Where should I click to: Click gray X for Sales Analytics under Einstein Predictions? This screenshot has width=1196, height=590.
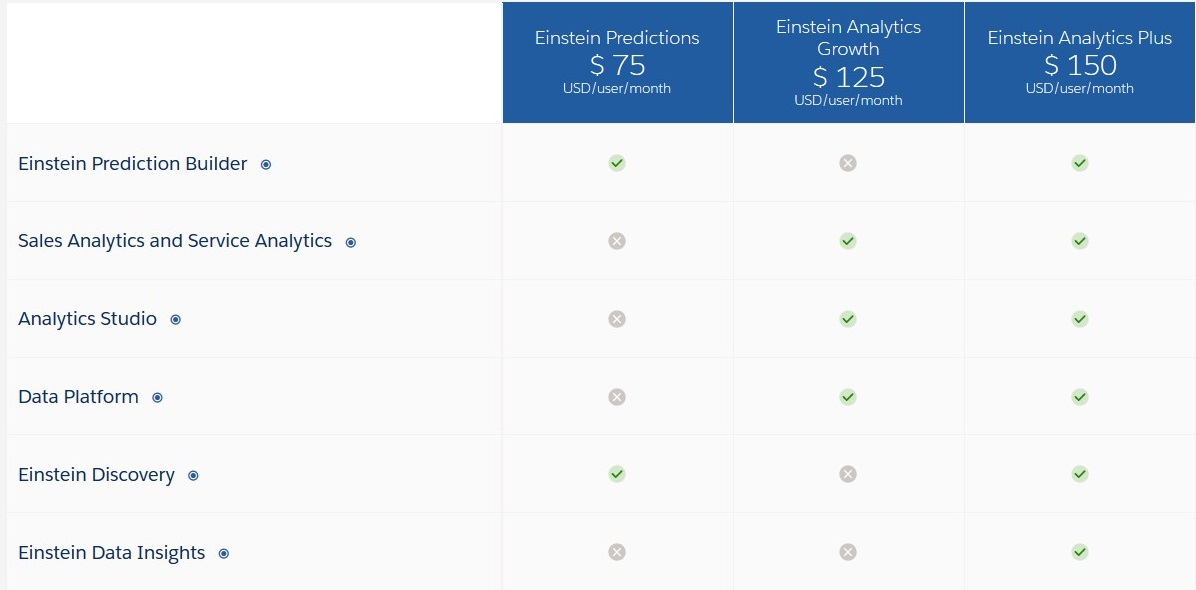pyautogui.click(x=617, y=241)
